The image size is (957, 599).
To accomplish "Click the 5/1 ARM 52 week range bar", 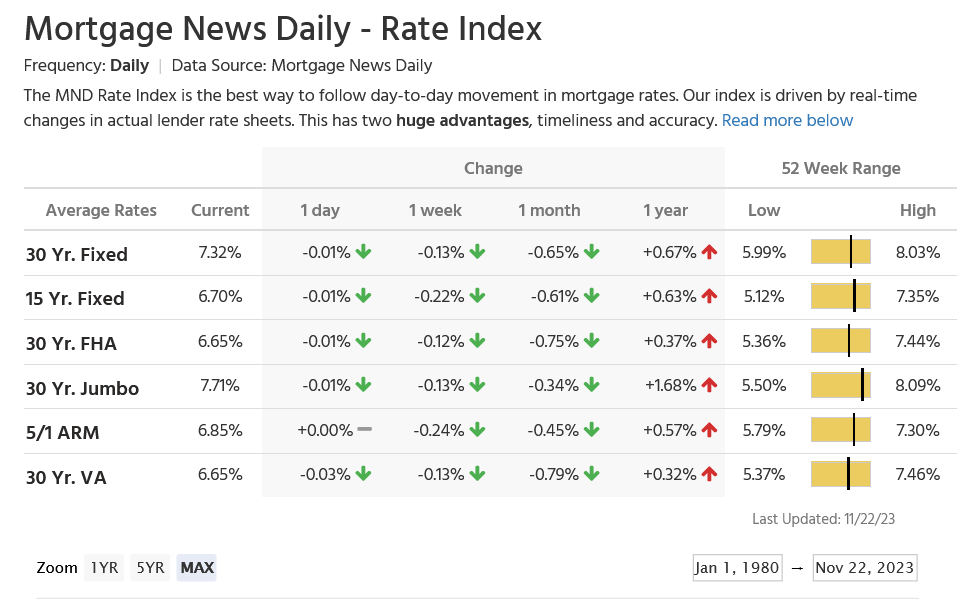I will [x=841, y=430].
